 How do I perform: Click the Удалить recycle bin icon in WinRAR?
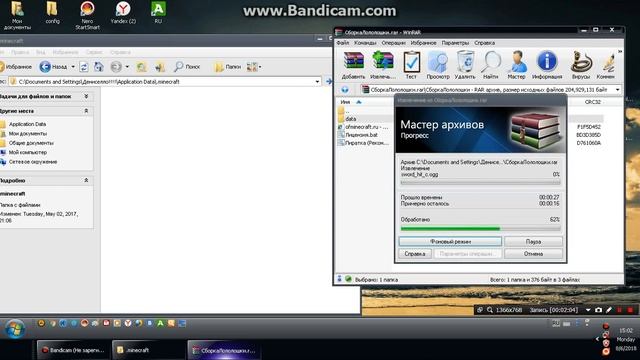pos(465,65)
